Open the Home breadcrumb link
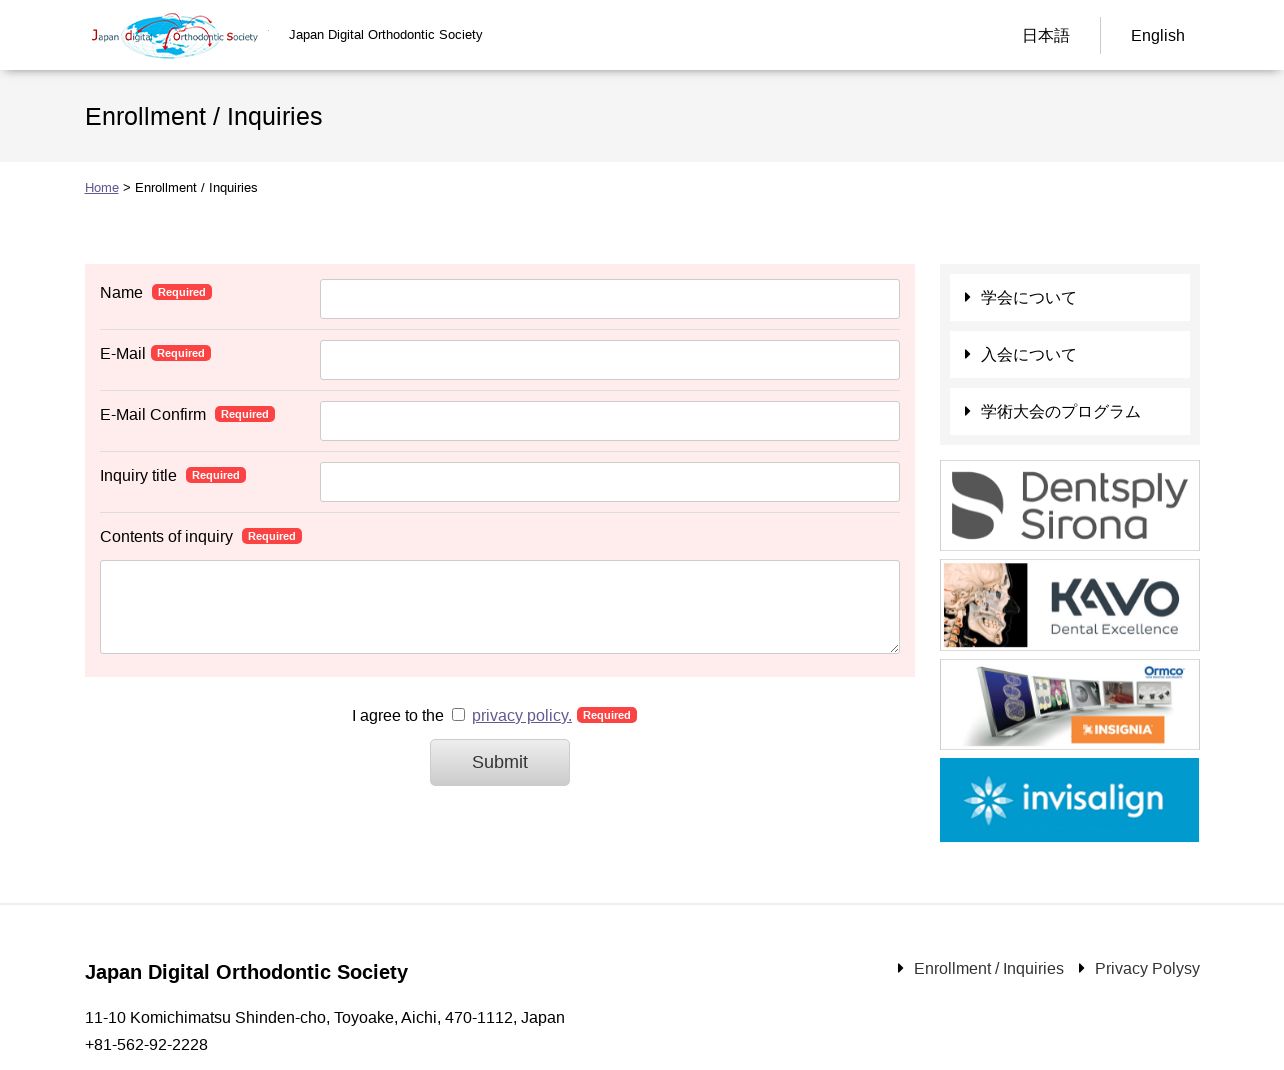The height and width of the screenshot is (1070, 1284). pos(102,188)
